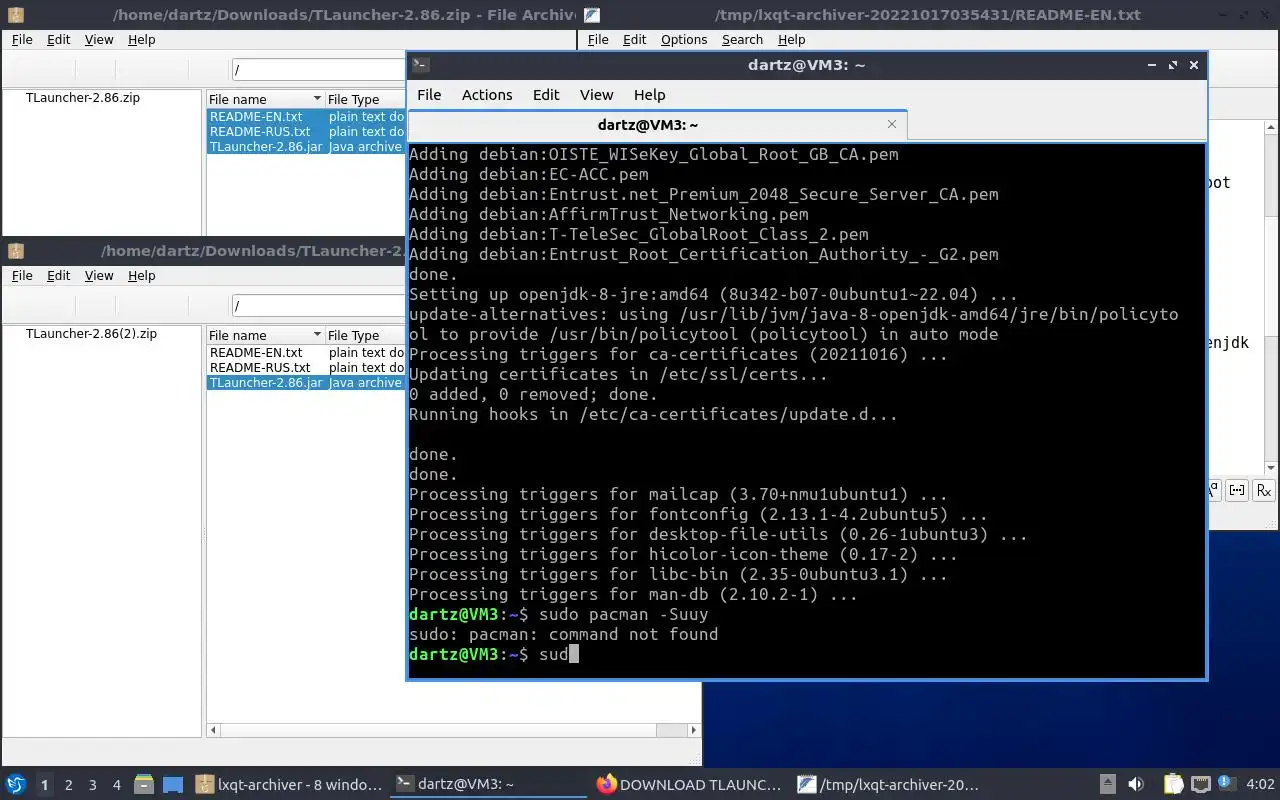The height and width of the screenshot is (800, 1280).
Task: Open the terminal Edit menu
Action: [546, 95]
